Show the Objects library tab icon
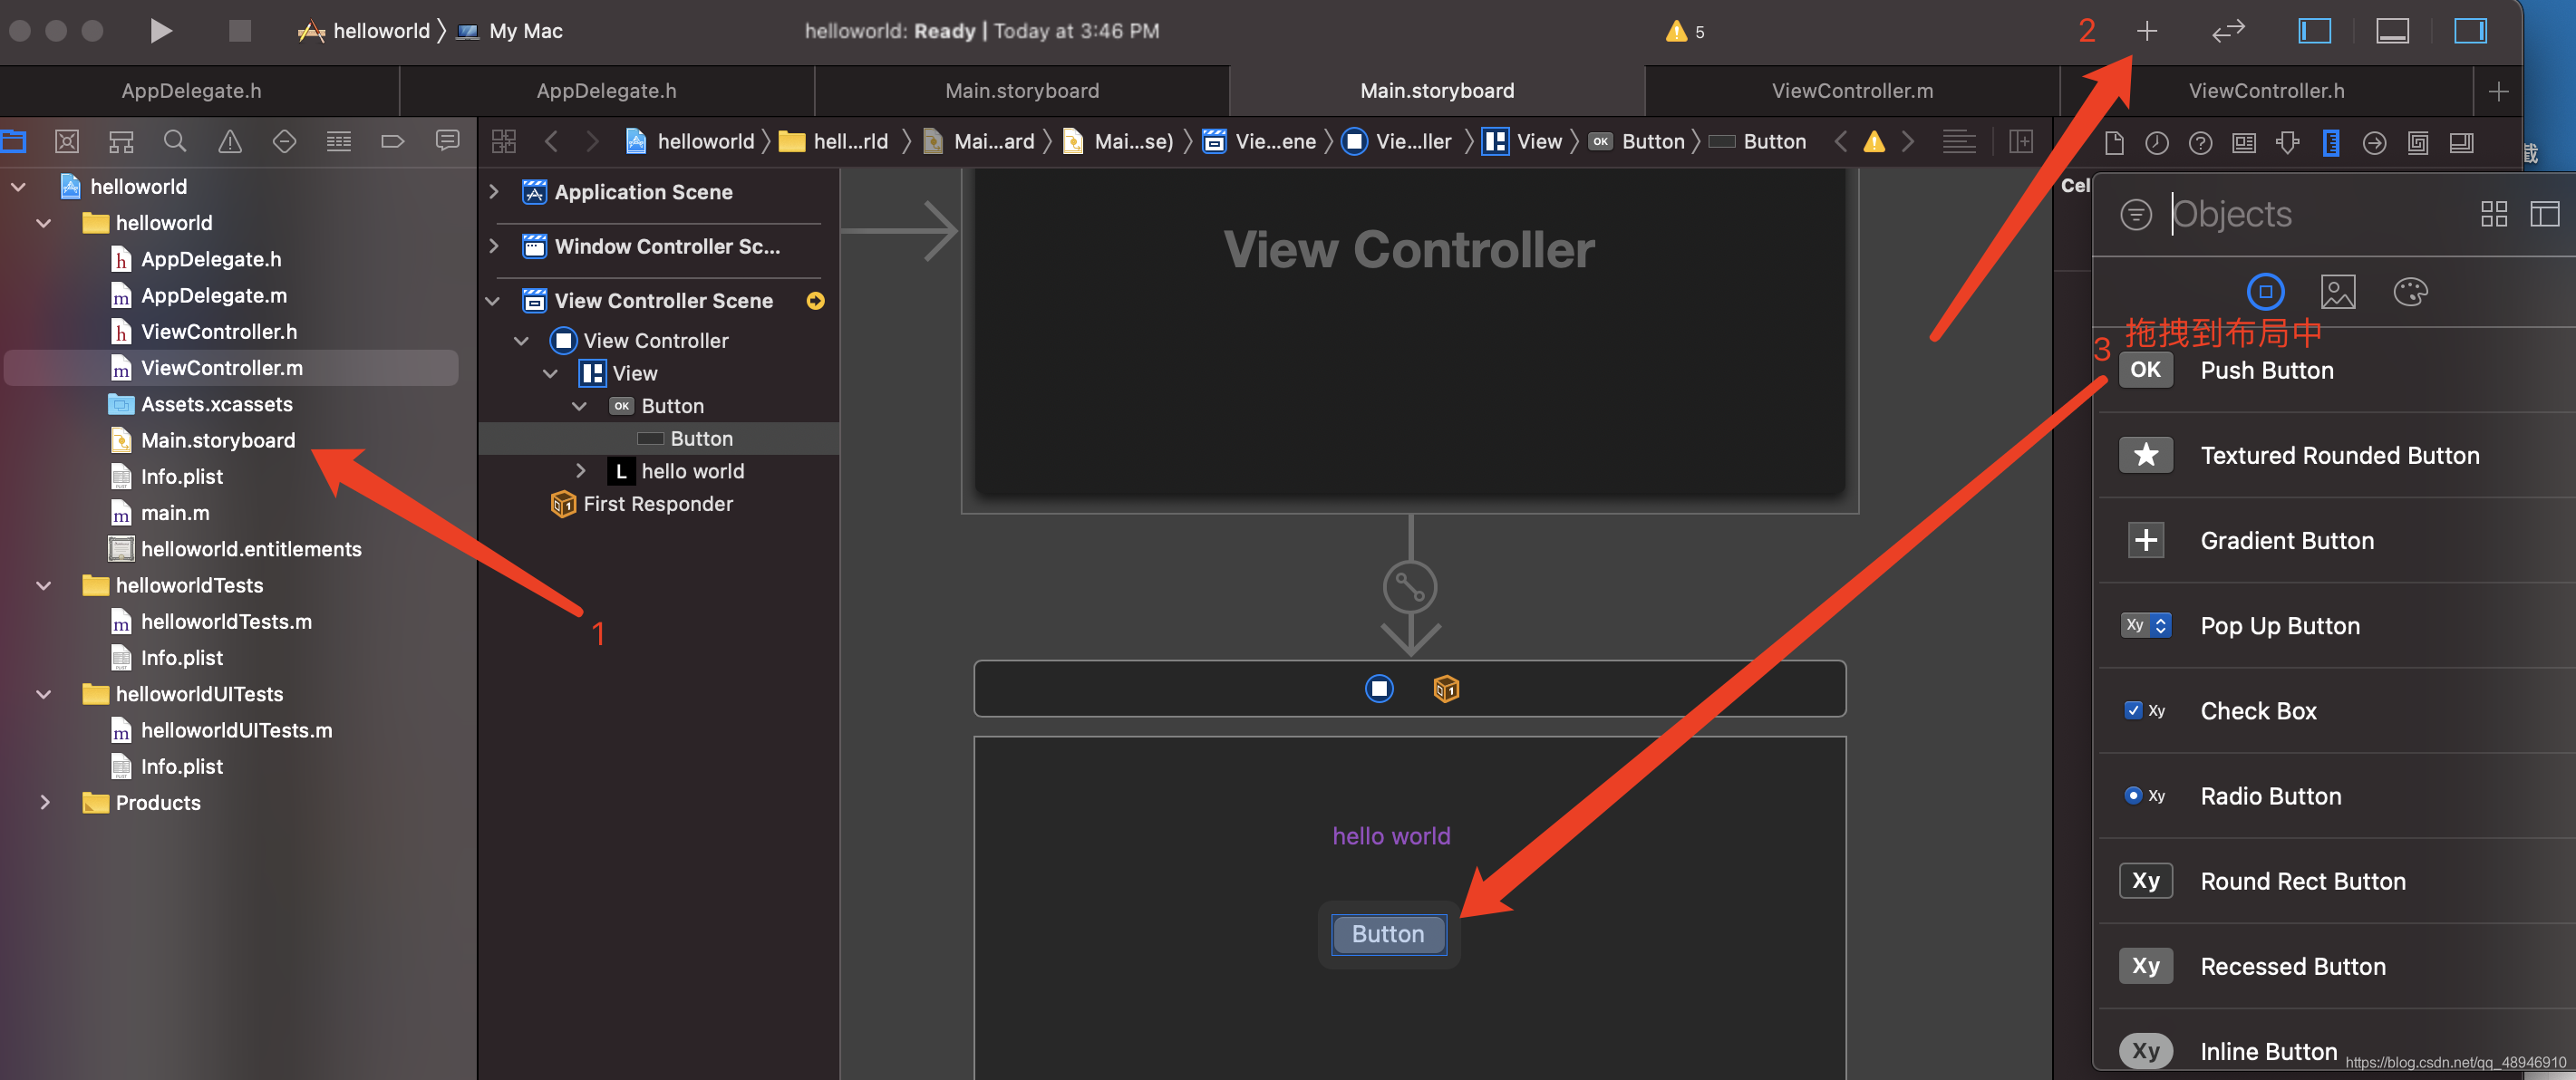Viewport: 2576px width, 1080px height. coord(2266,292)
